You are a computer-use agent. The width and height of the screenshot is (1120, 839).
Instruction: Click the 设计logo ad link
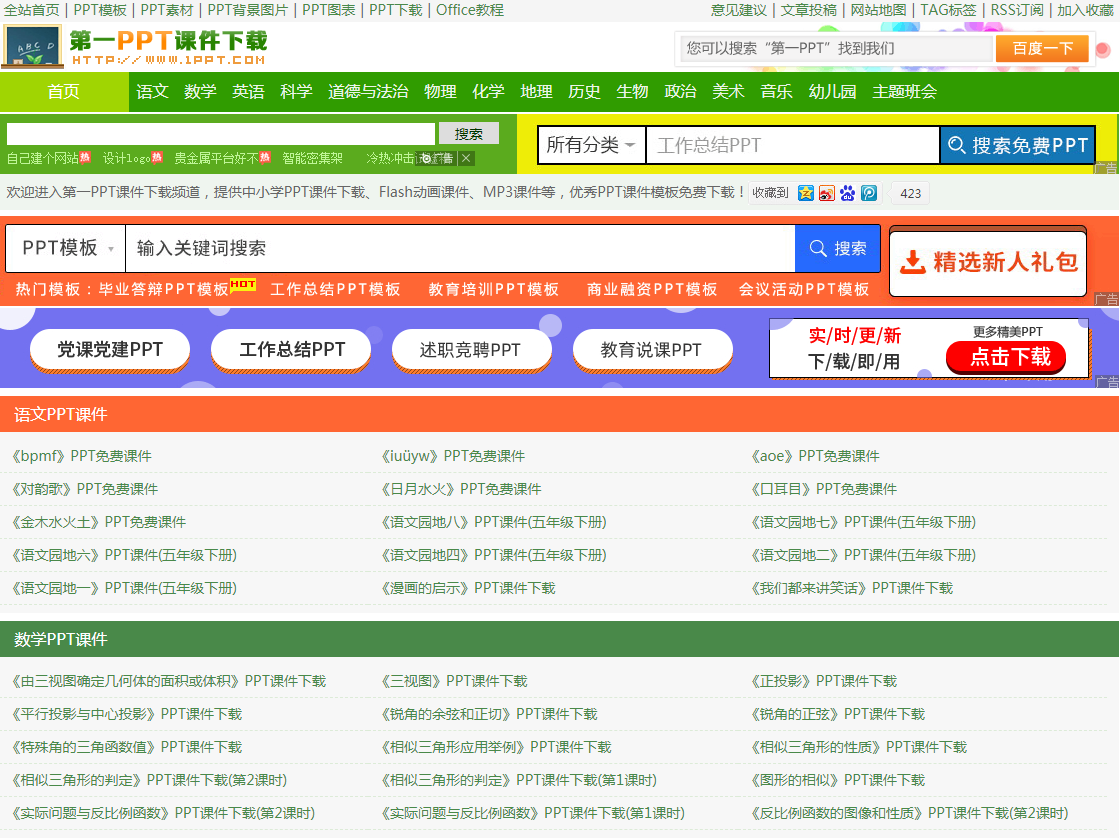pos(126,159)
